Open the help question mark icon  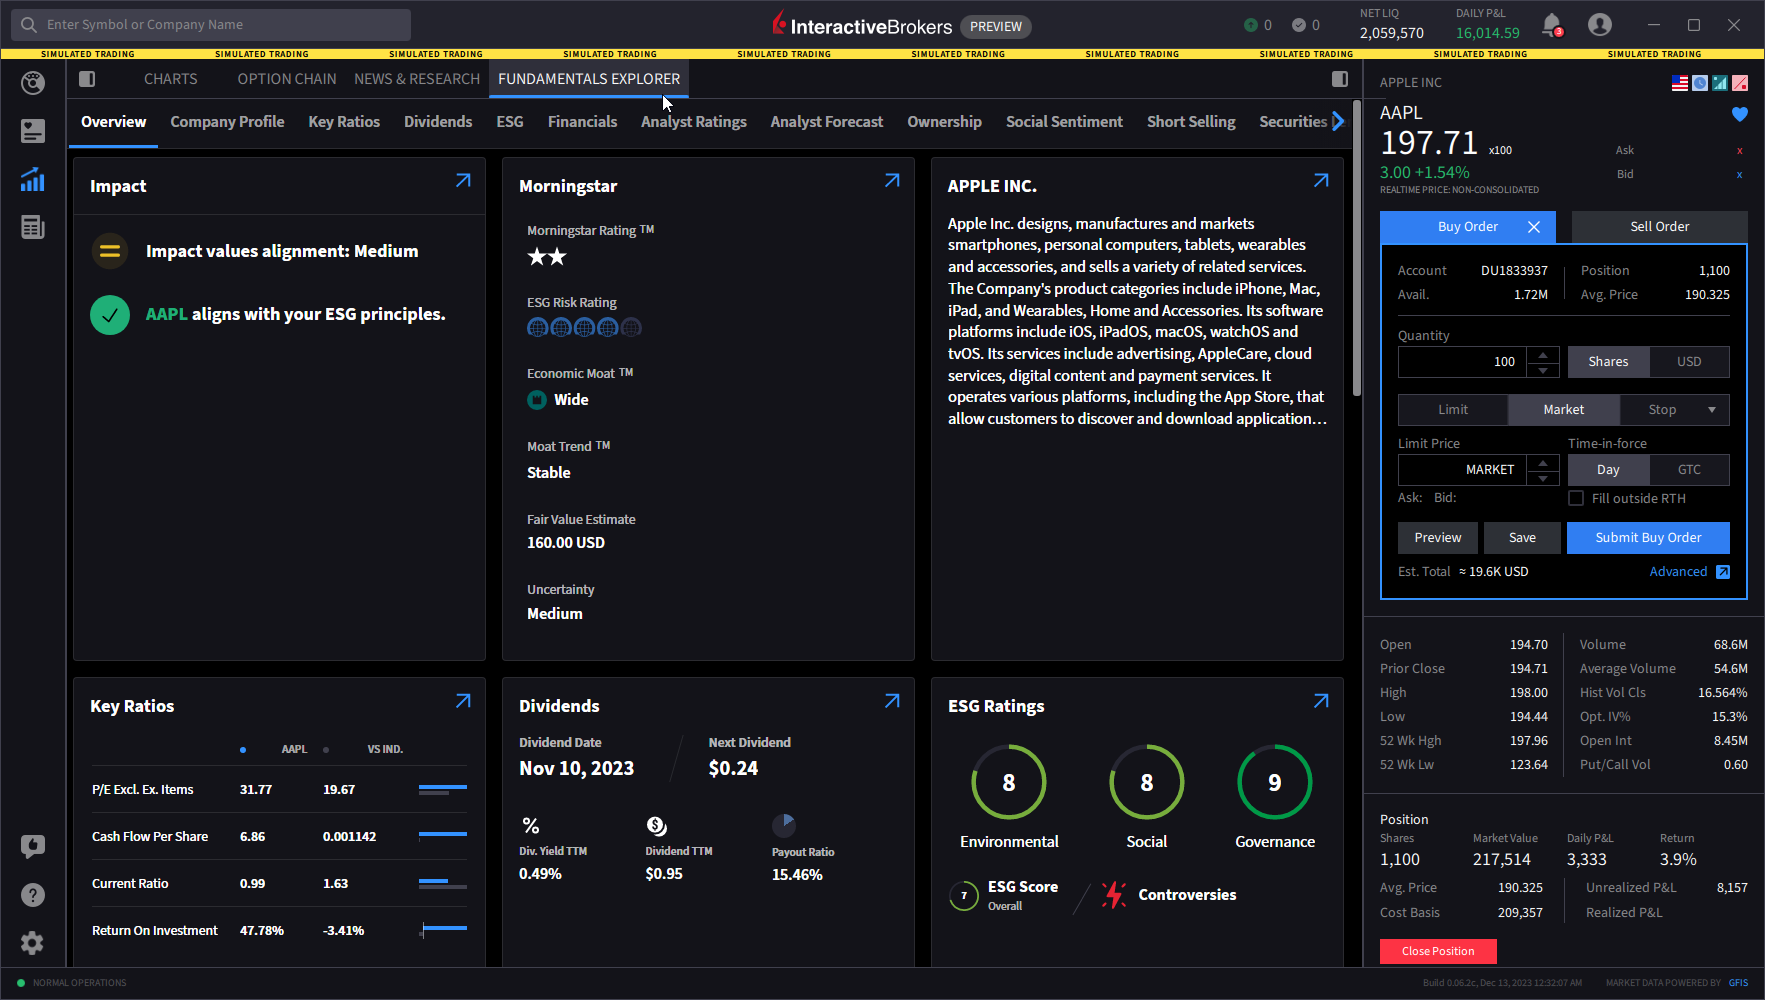tap(33, 894)
